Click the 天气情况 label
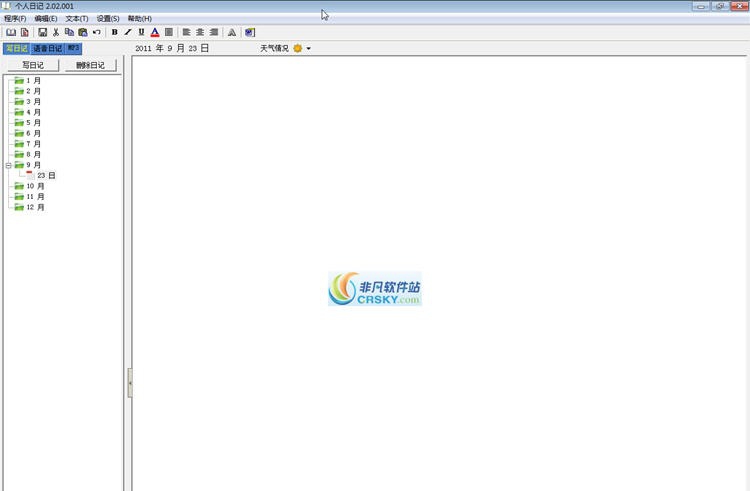The width and height of the screenshot is (750, 491). tap(275, 48)
